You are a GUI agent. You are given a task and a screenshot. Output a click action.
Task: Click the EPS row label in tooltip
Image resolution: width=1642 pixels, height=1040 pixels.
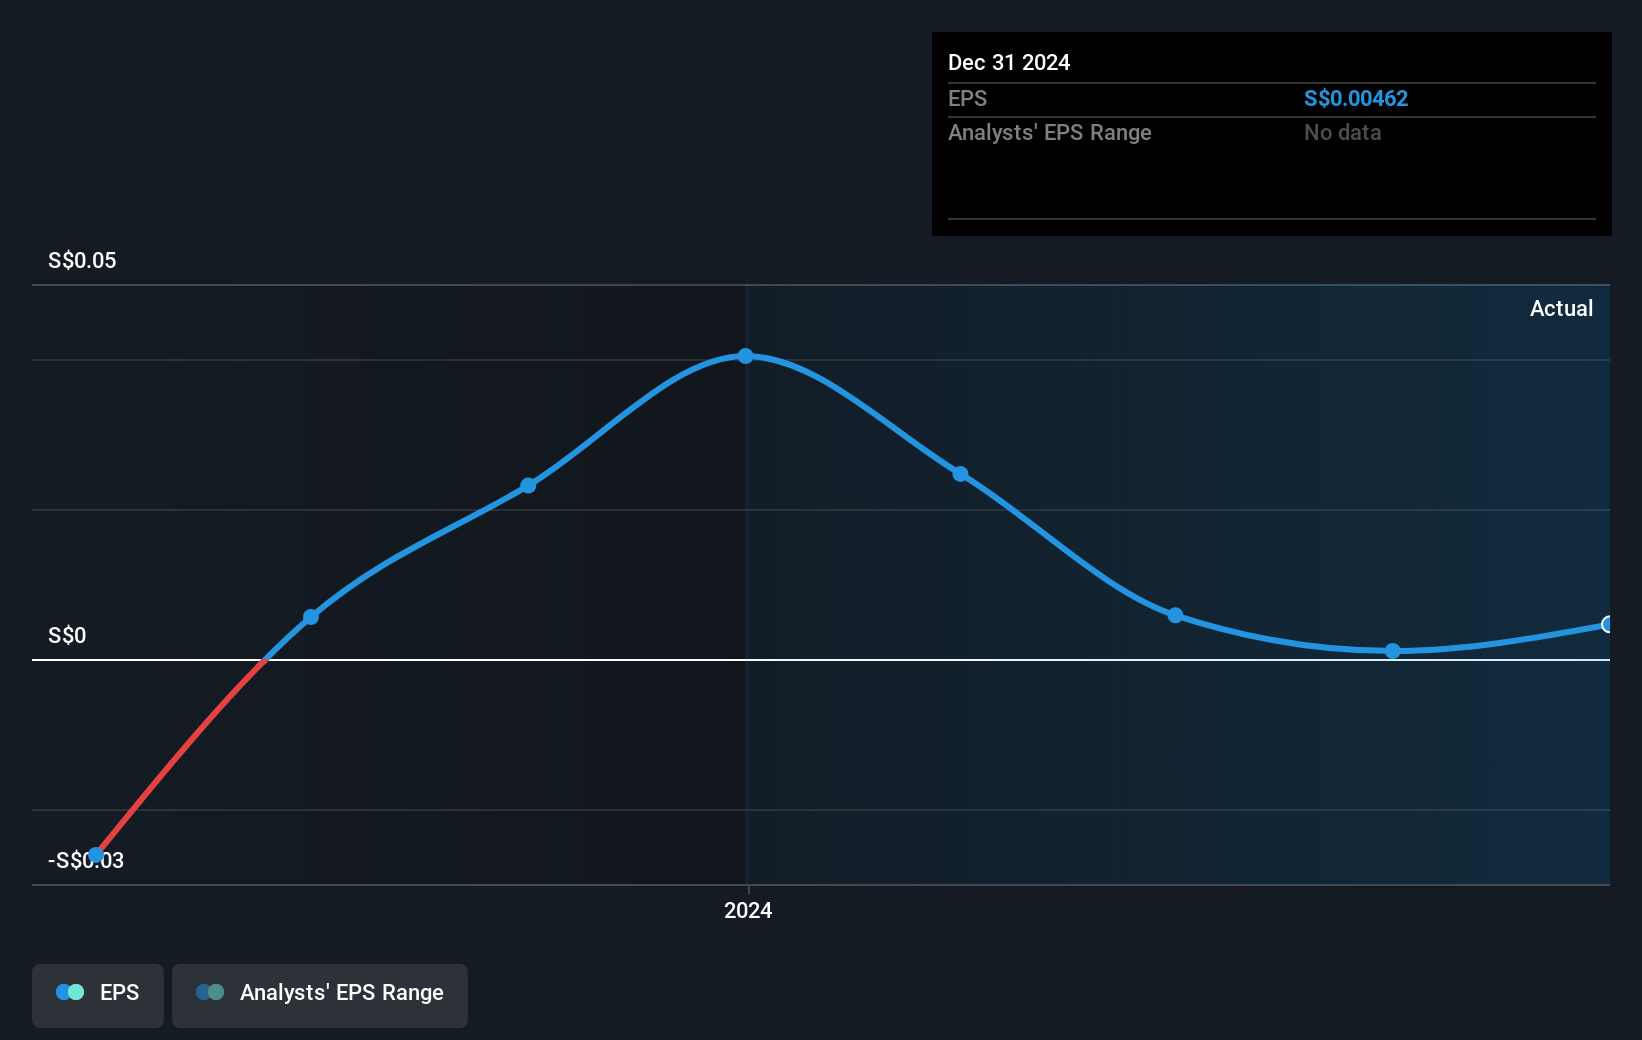coord(967,98)
